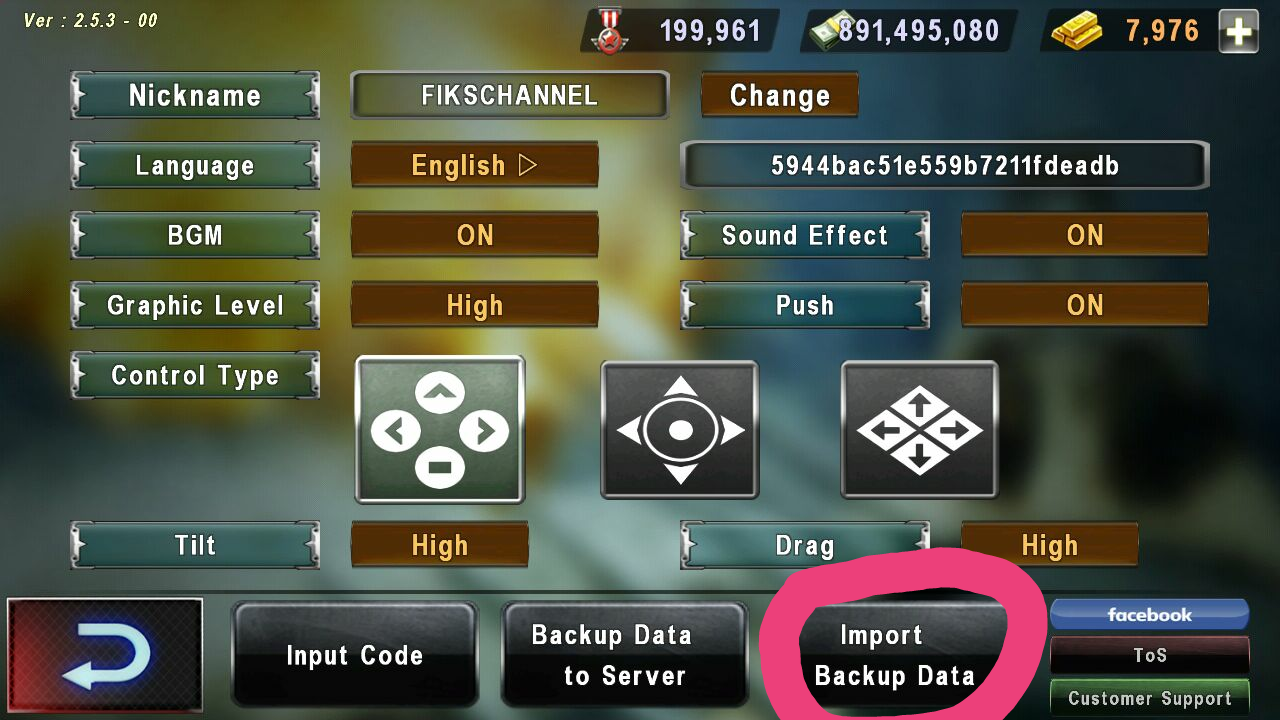Open the facebook link button

pyautogui.click(x=1150, y=614)
